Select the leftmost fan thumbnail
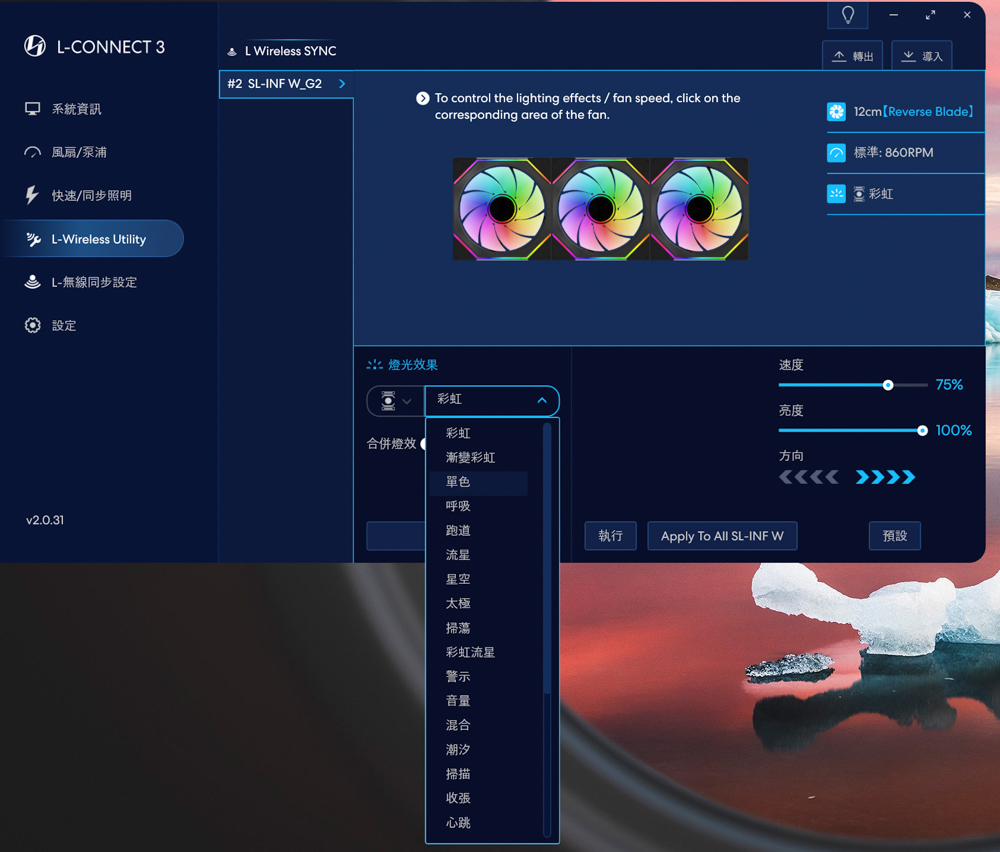Screen dimensions: 1000x852 pyautogui.click(x=502, y=209)
